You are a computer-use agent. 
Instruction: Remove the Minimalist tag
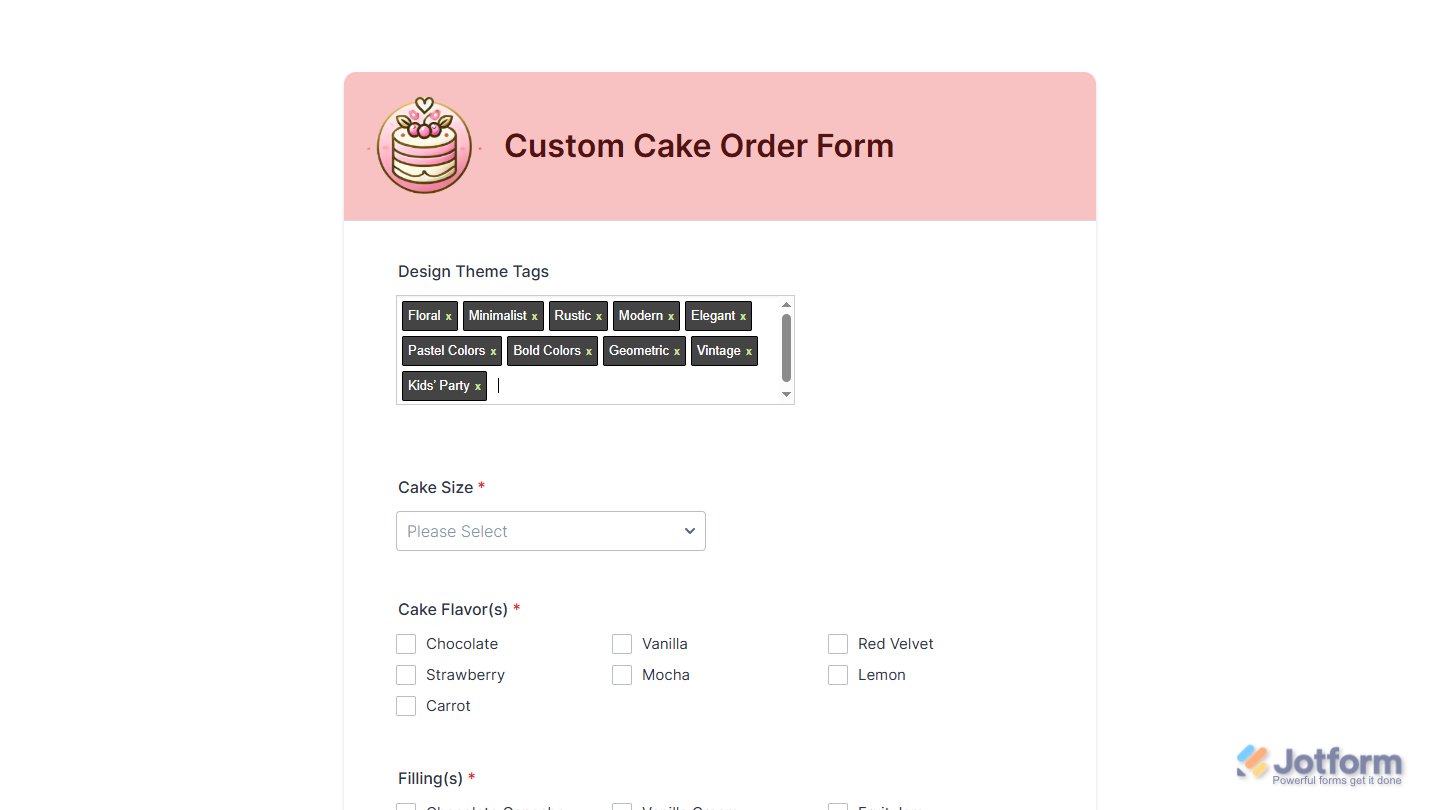tap(532, 316)
